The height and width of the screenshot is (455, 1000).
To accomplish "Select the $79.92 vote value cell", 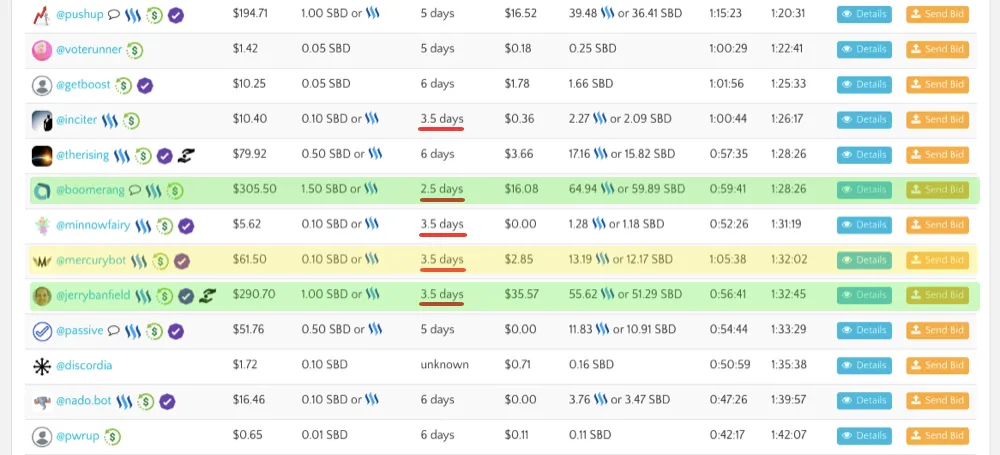I will point(250,154).
